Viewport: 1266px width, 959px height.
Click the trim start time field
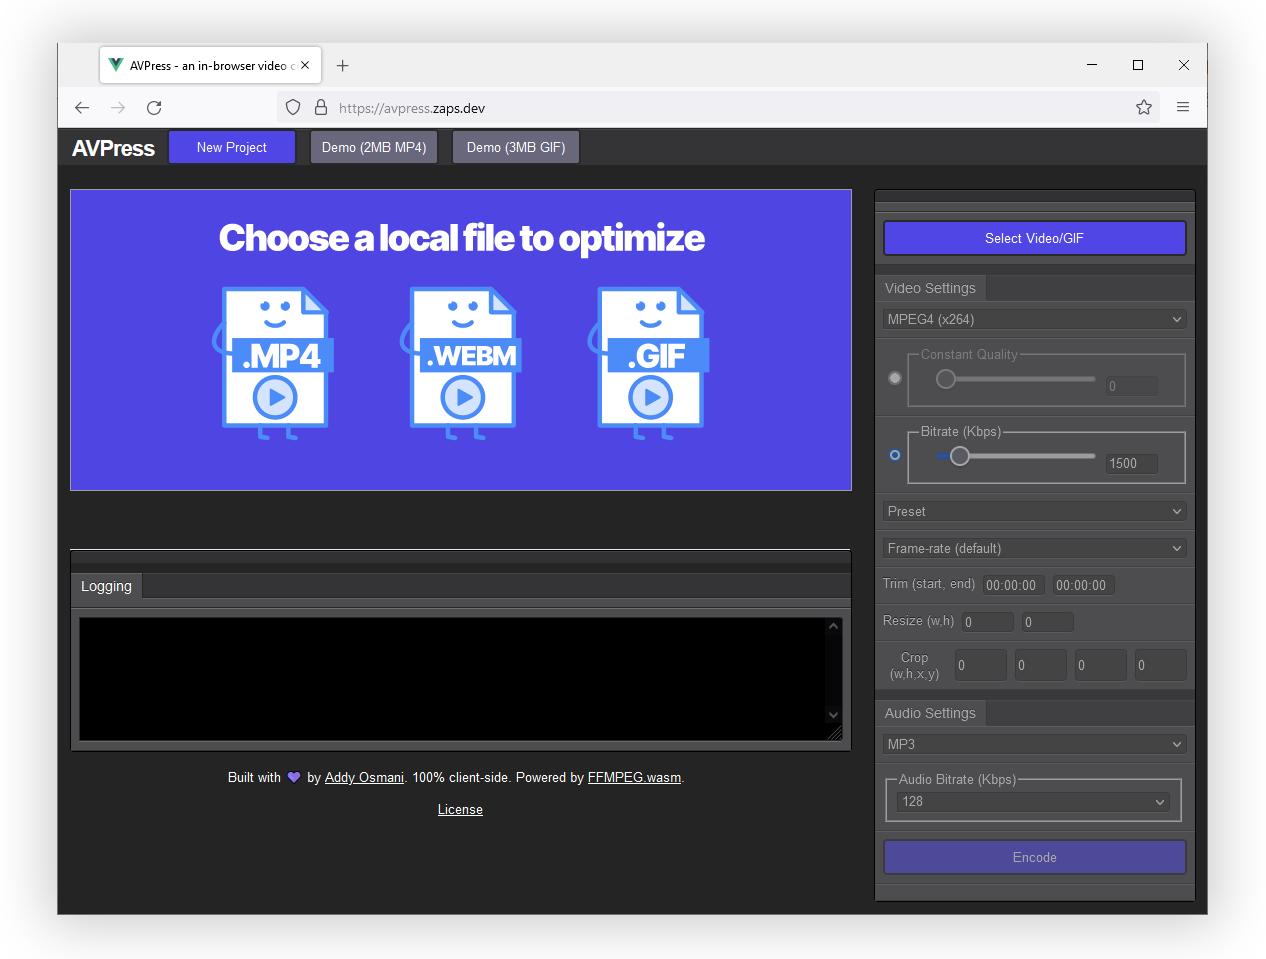point(1012,585)
